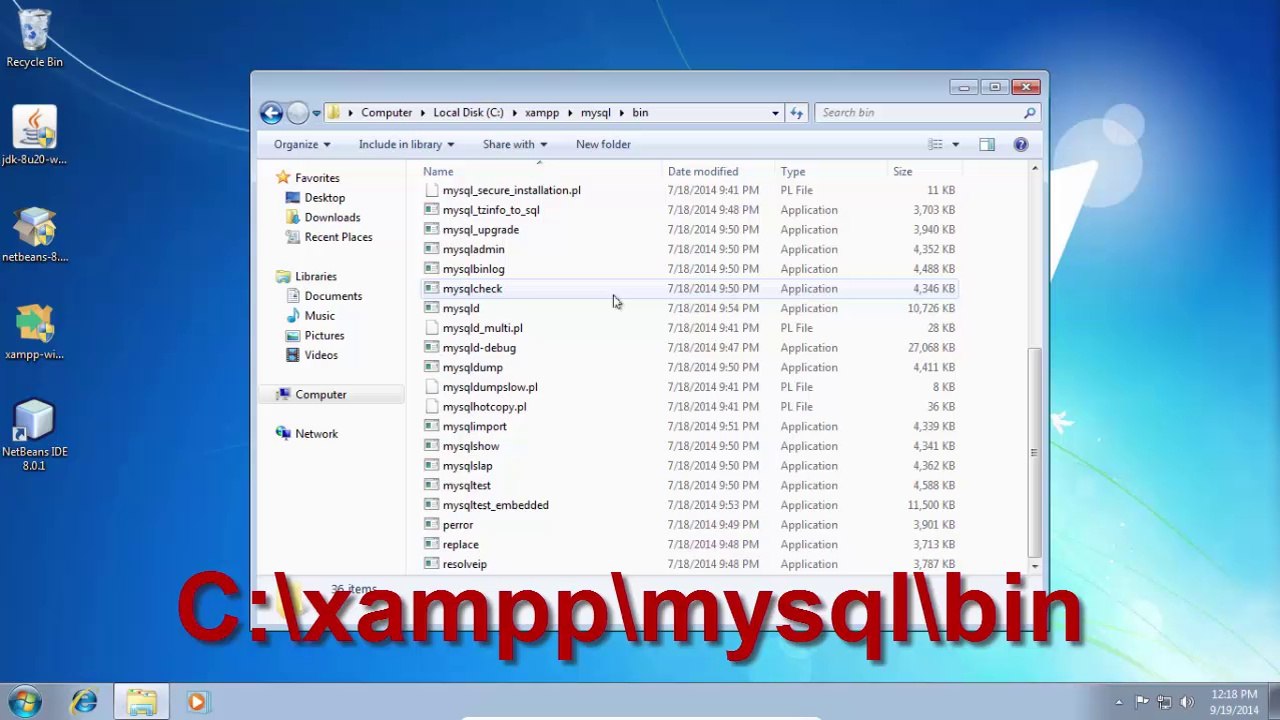Select the NetBeans IDE 8.0.1 desktop shortcut
Viewport: 1280px width, 720px height.
tap(34, 436)
